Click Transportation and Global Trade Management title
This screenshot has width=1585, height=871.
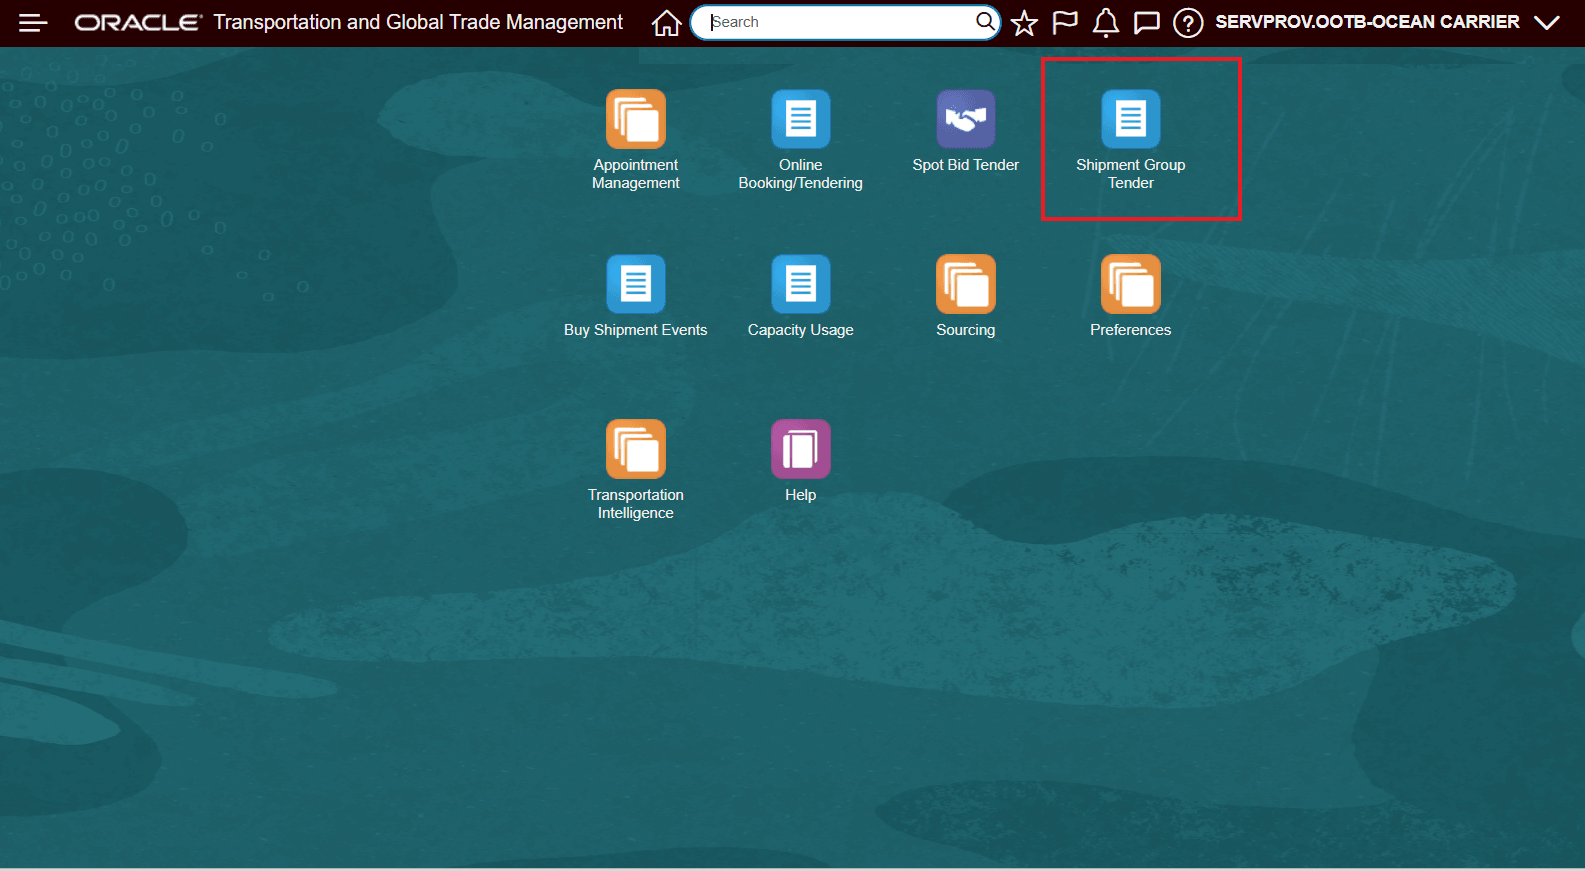(418, 22)
